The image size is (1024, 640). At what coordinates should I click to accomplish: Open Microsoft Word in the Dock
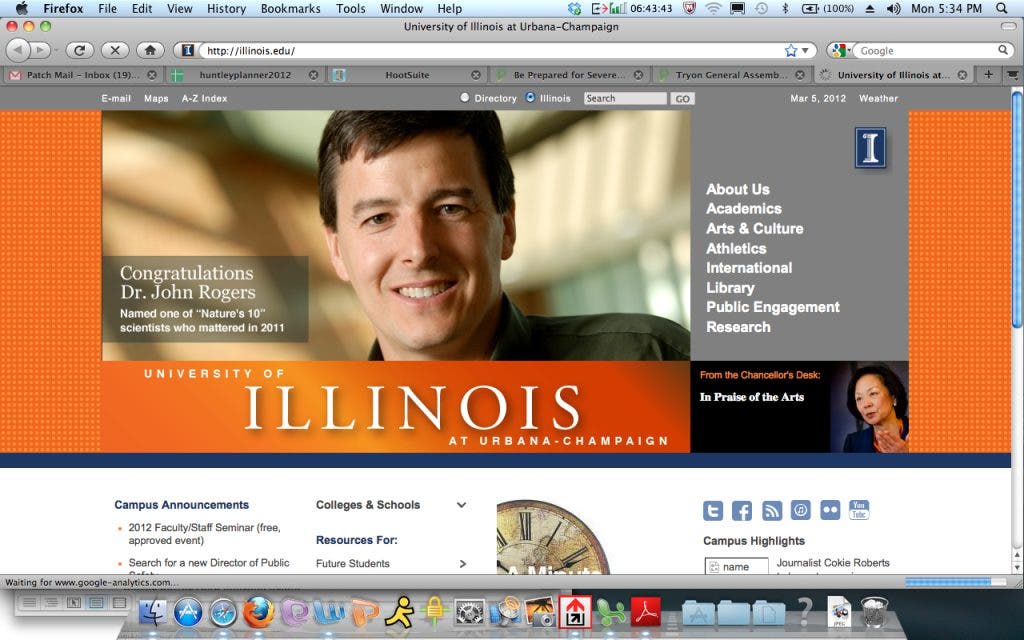[x=328, y=613]
